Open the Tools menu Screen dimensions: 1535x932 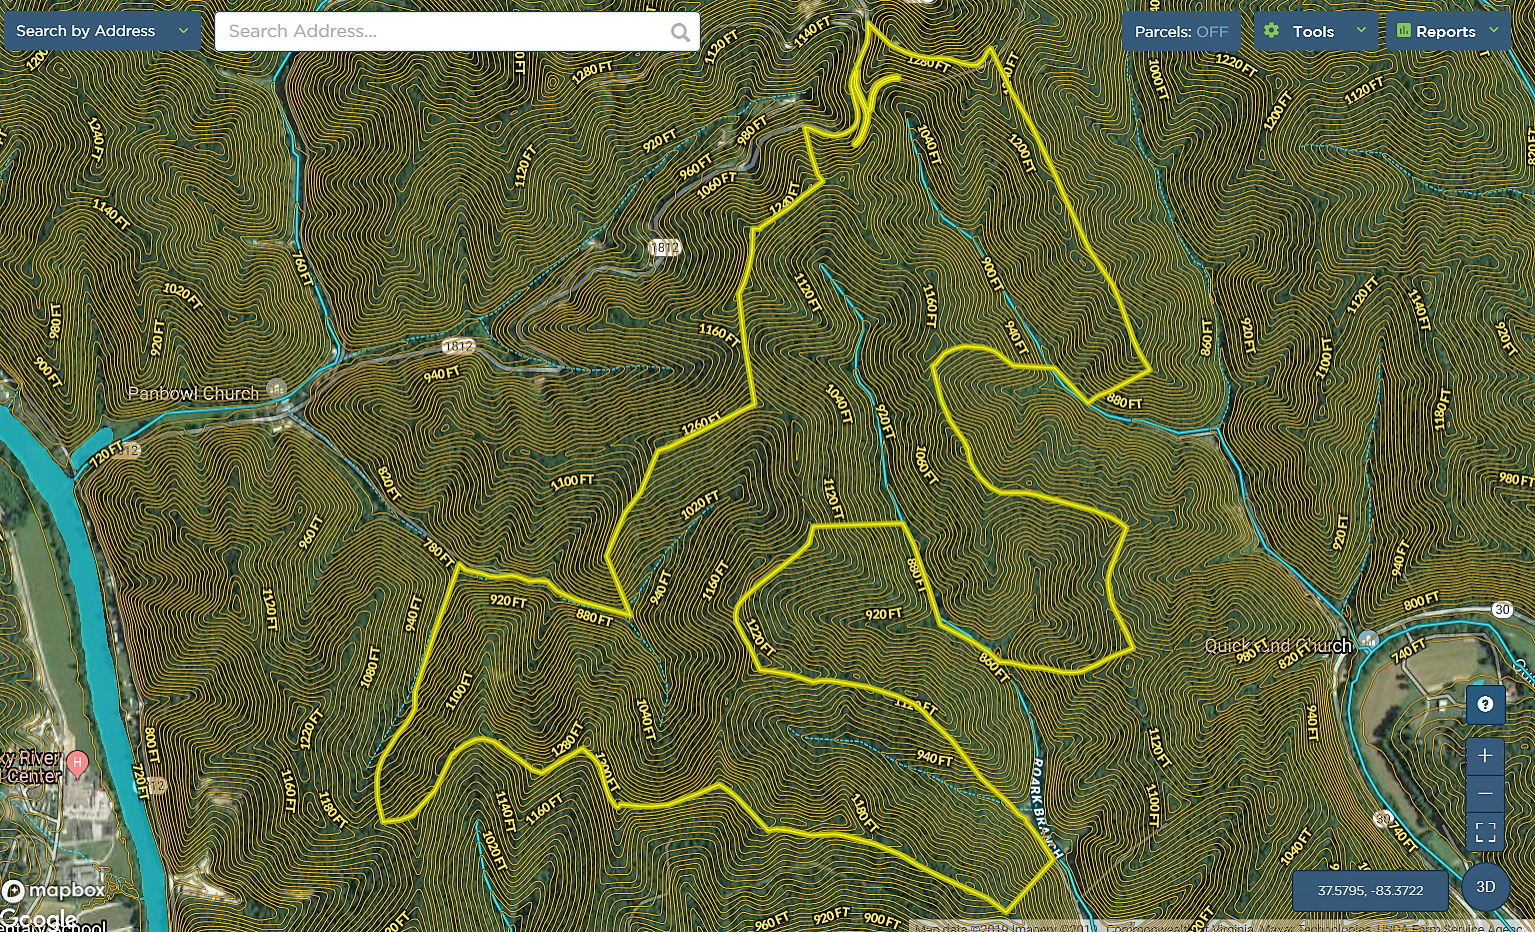pos(1313,32)
